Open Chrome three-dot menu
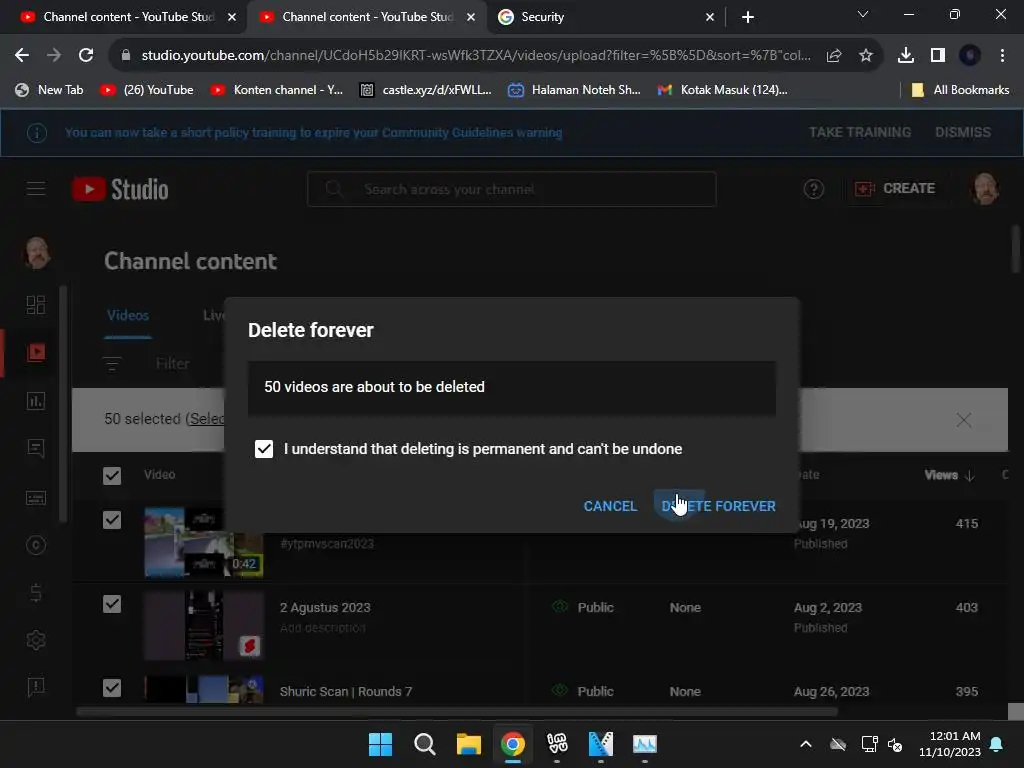Viewport: 1024px width, 768px height. coord(1002,56)
